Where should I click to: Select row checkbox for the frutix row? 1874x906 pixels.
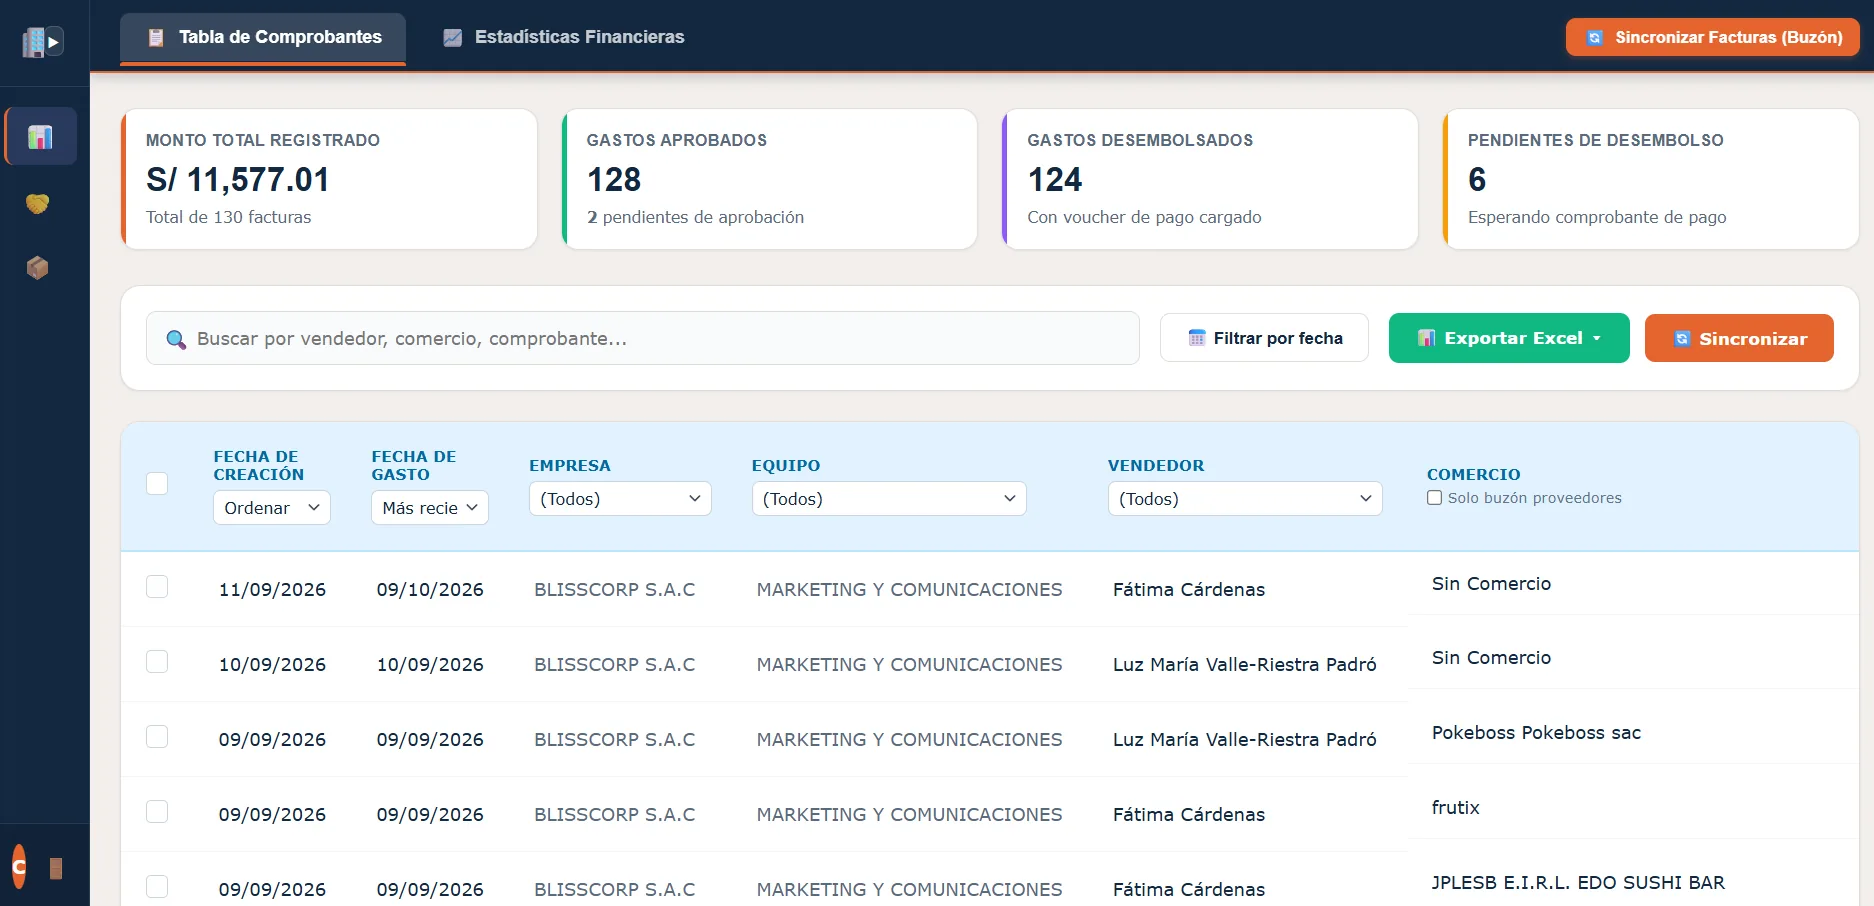tap(157, 812)
